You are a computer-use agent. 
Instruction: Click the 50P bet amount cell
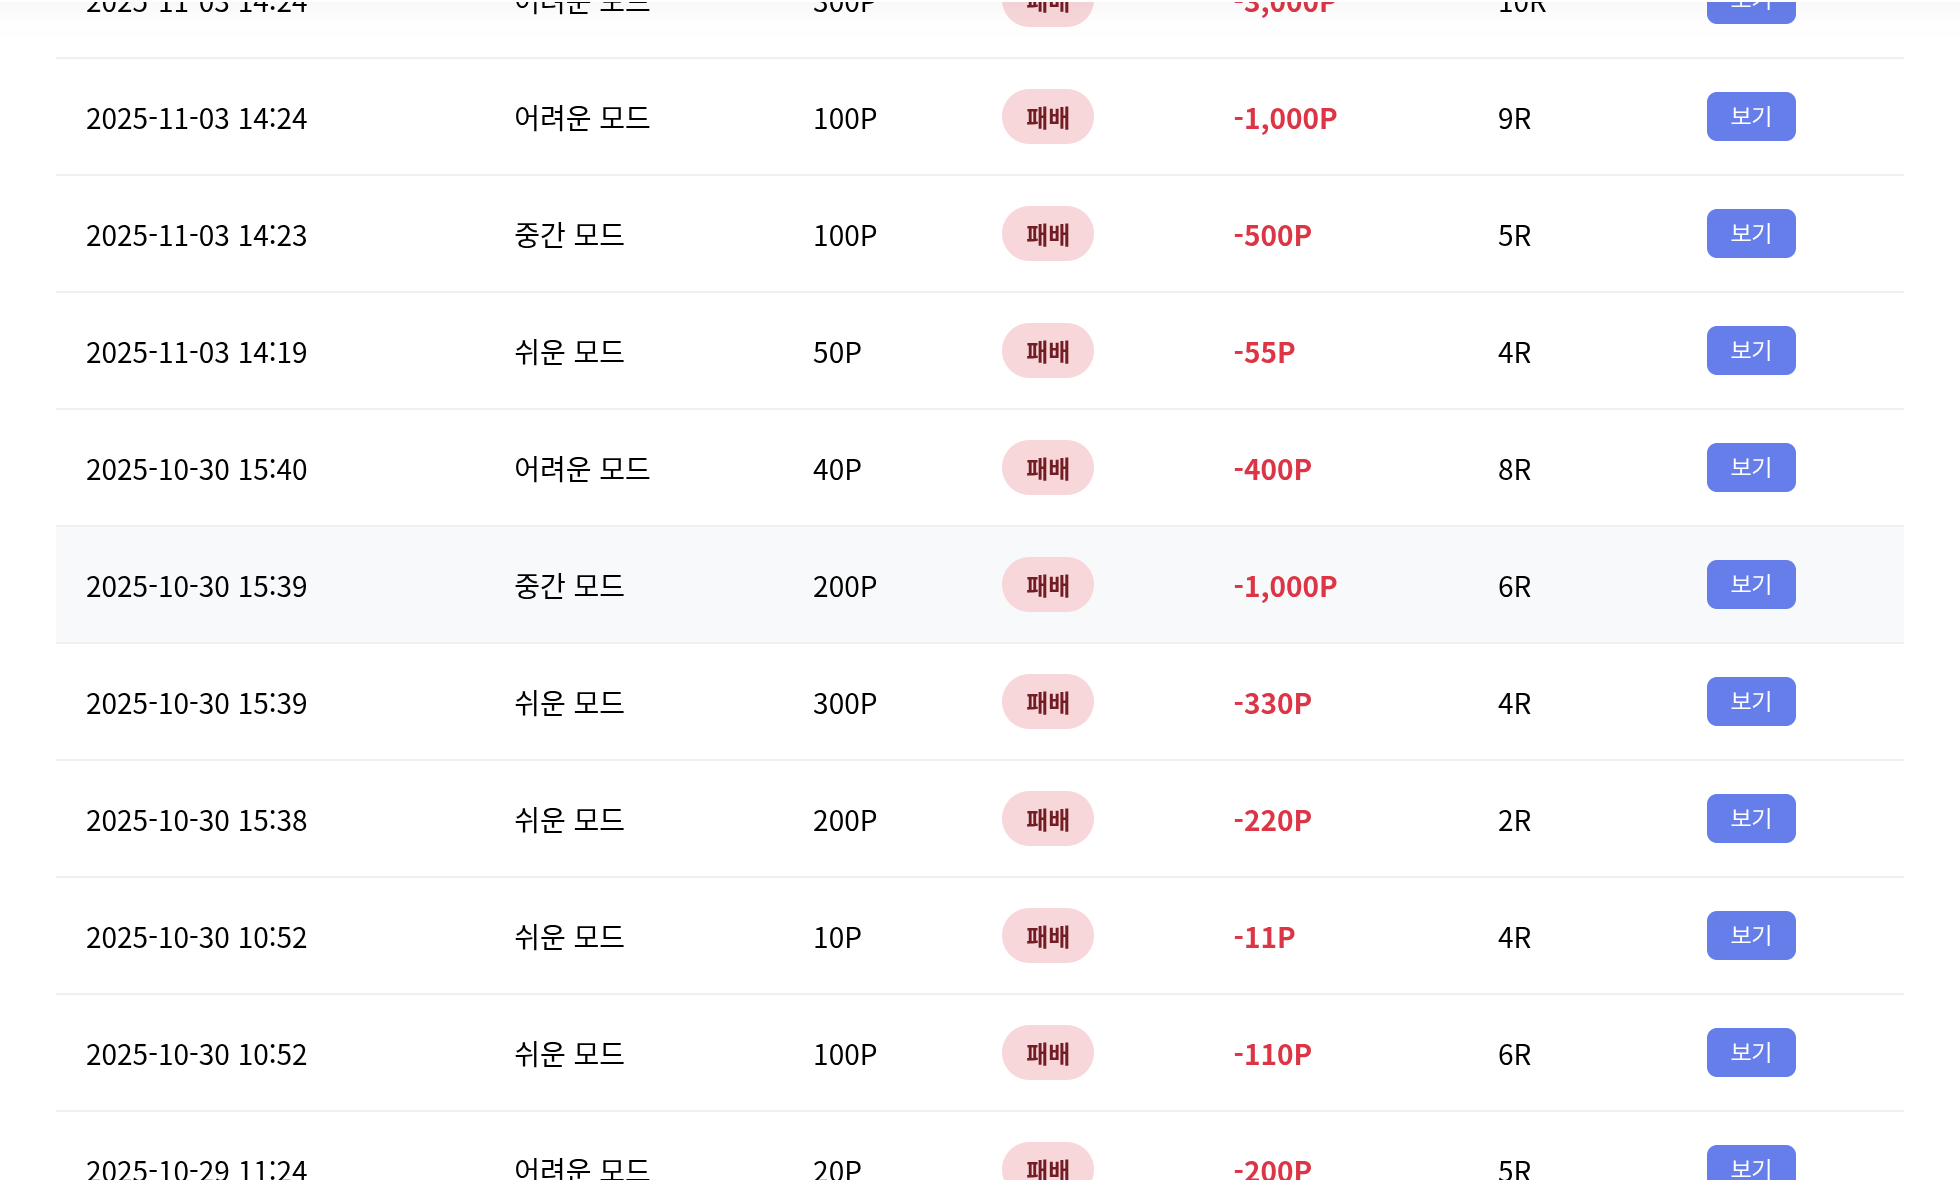coord(836,353)
